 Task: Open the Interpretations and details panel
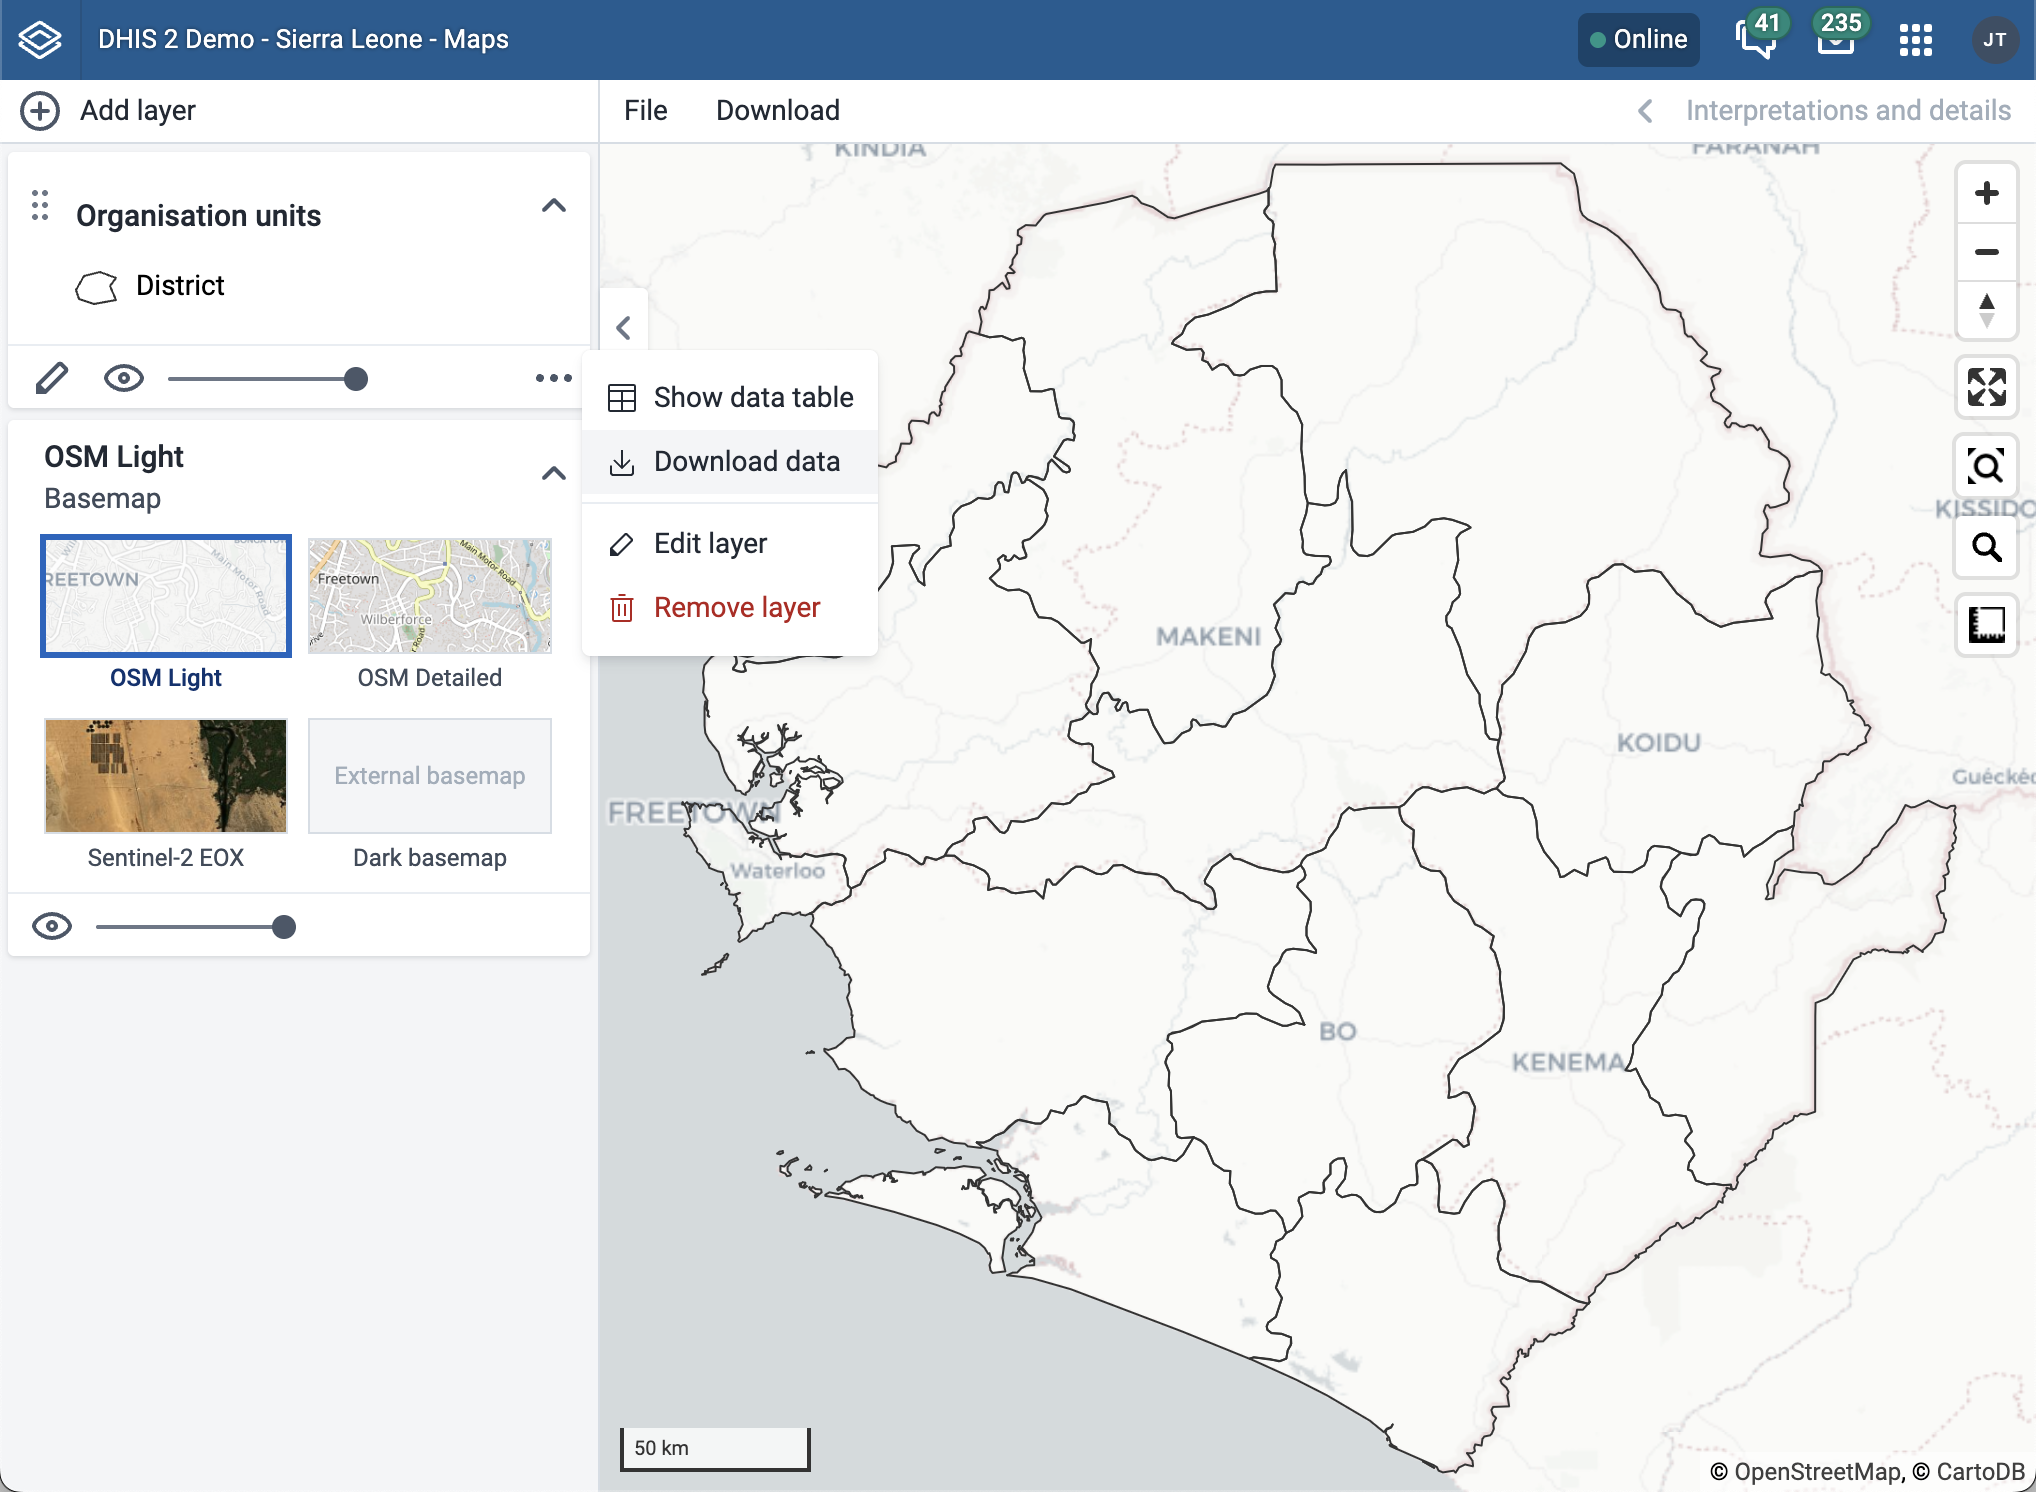click(1848, 110)
